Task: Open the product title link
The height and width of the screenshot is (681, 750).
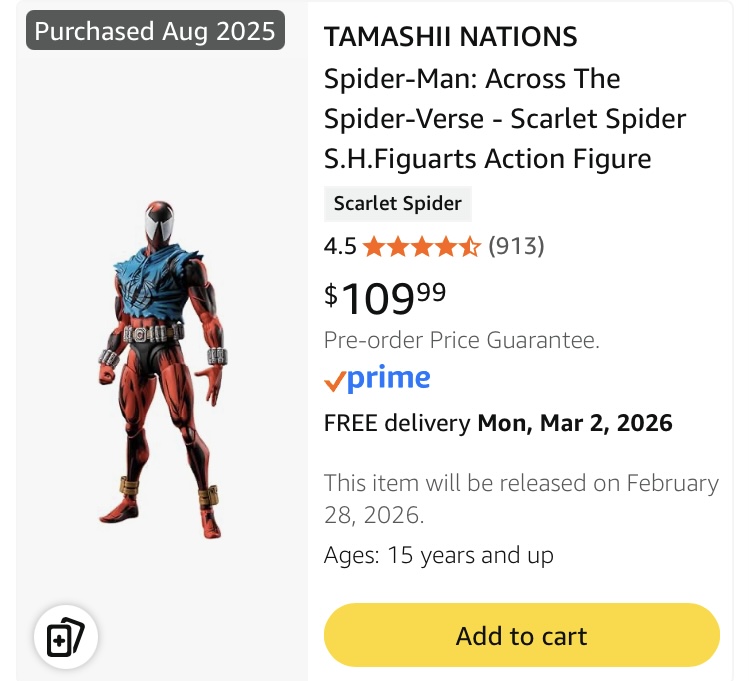Action: point(504,118)
